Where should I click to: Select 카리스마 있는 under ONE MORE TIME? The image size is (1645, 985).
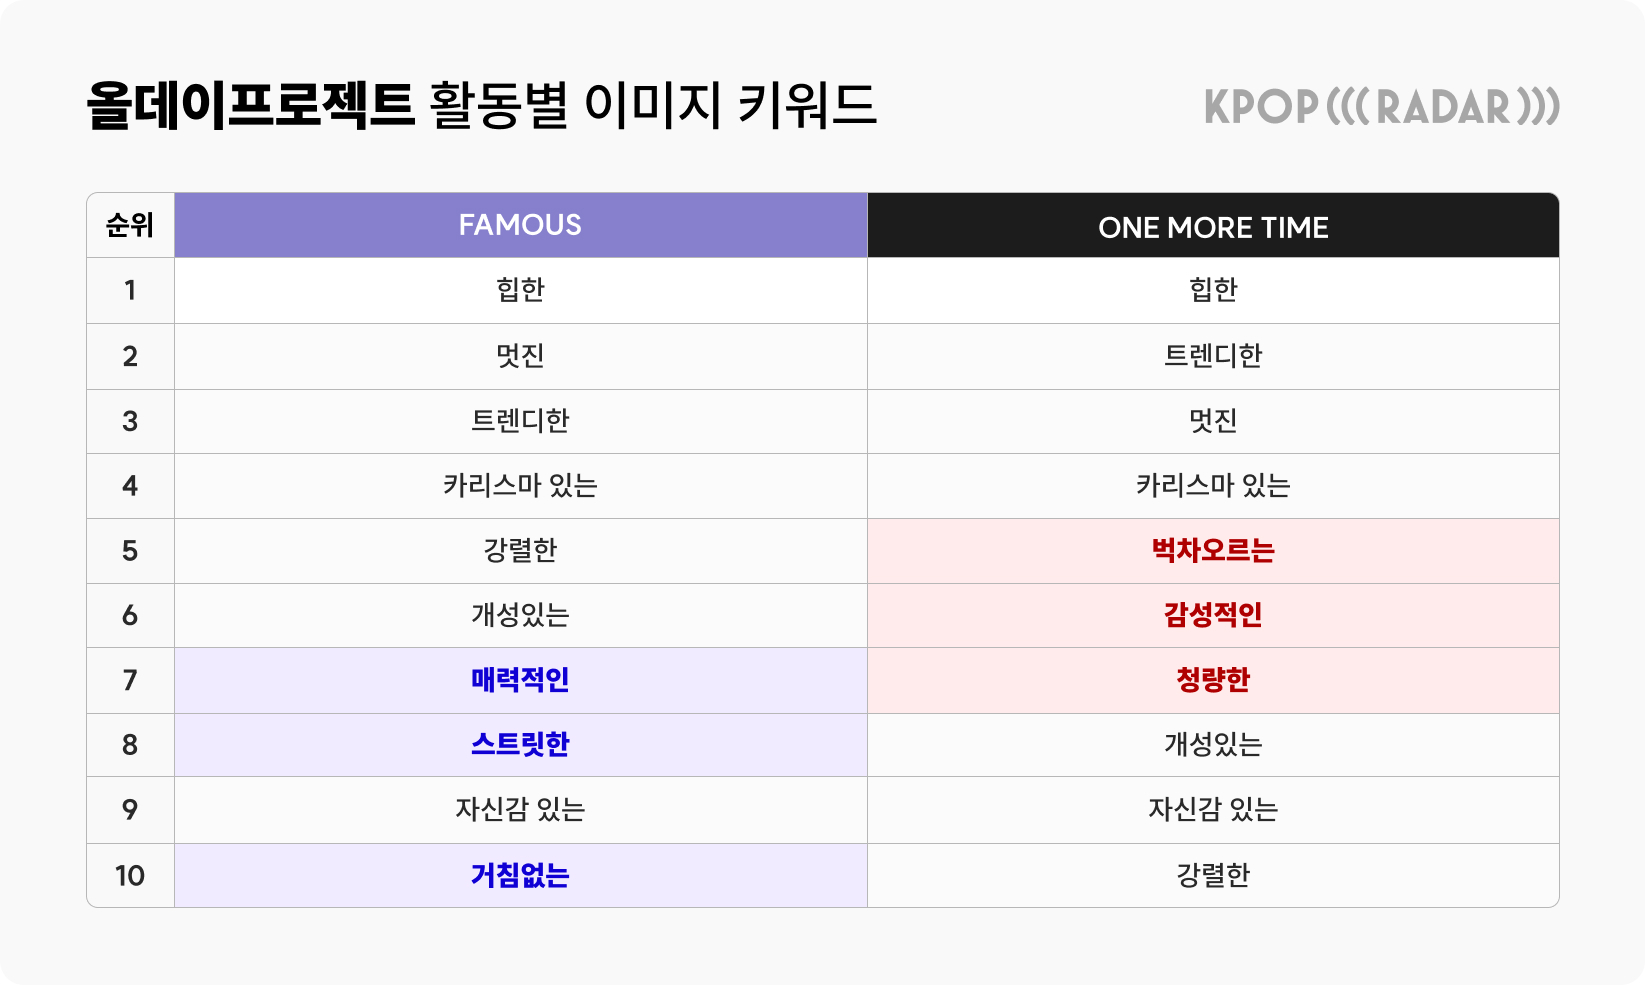pyautogui.click(x=1213, y=486)
